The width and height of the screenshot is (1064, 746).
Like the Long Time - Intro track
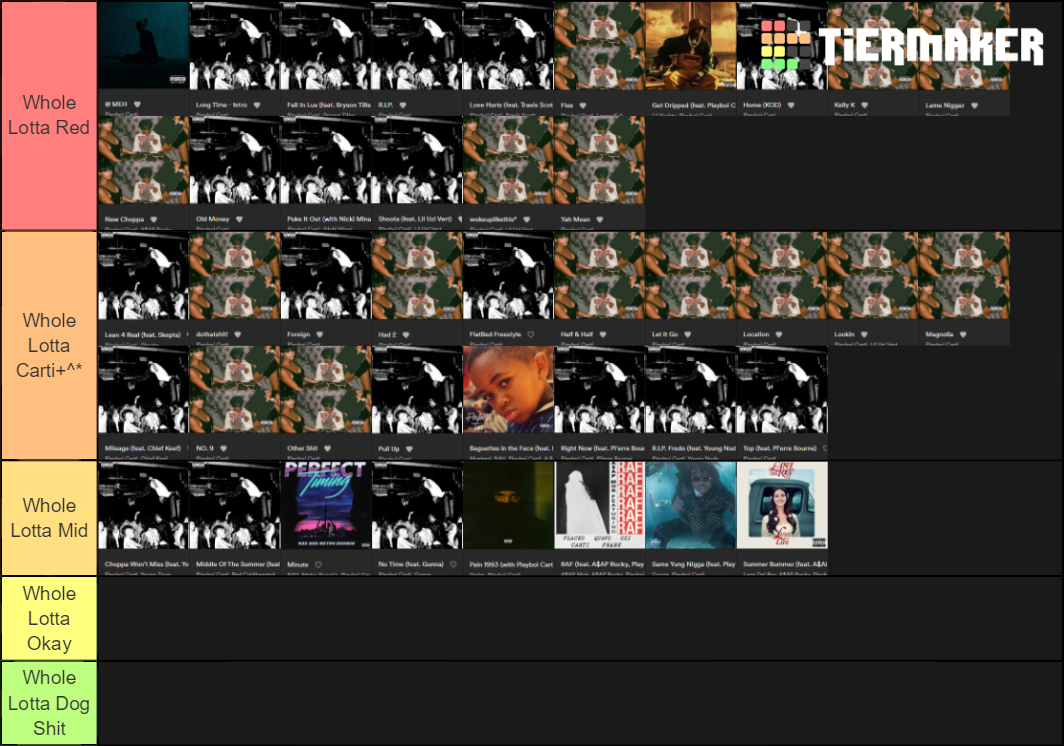click(256, 105)
